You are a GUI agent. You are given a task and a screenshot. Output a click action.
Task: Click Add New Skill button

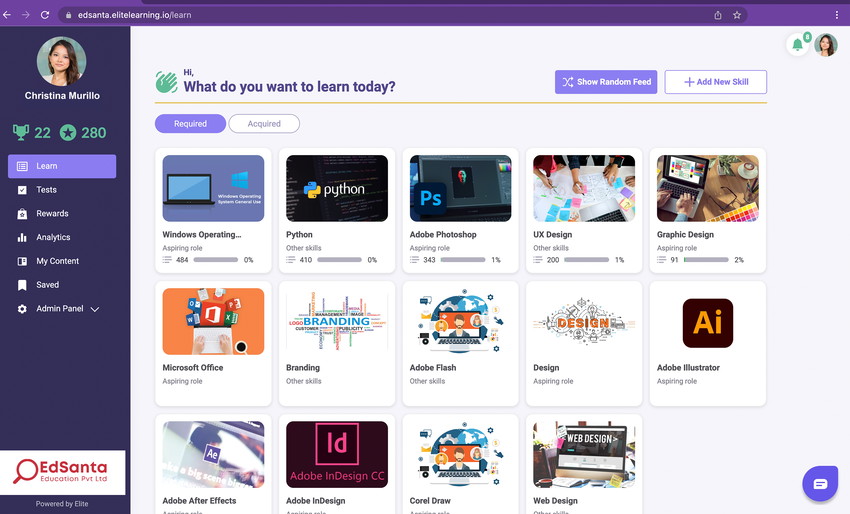pyautogui.click(x=716, y=82)
